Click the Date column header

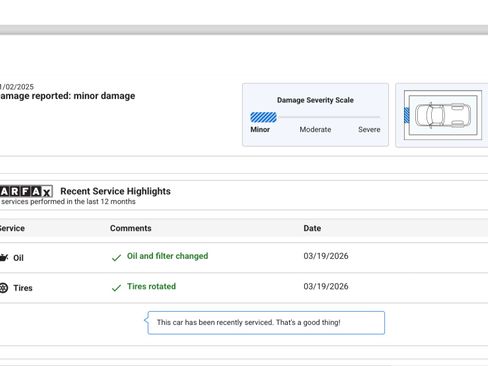(312, 228)
